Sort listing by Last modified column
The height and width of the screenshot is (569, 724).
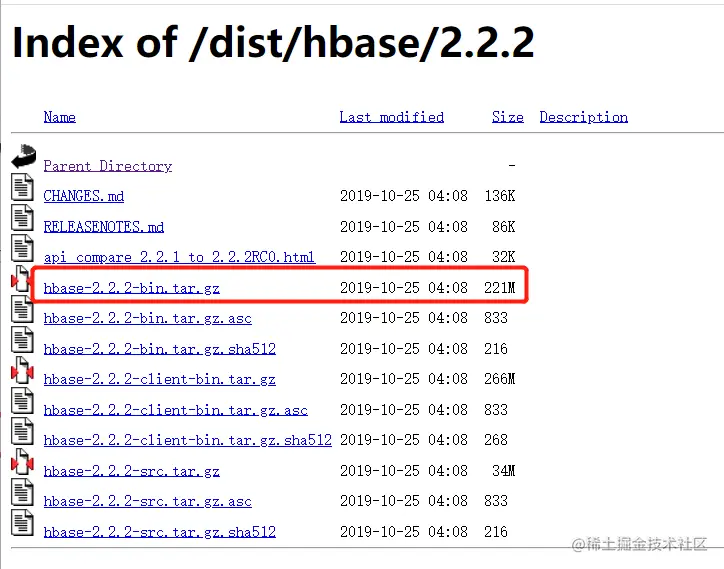tap(392, 117)
